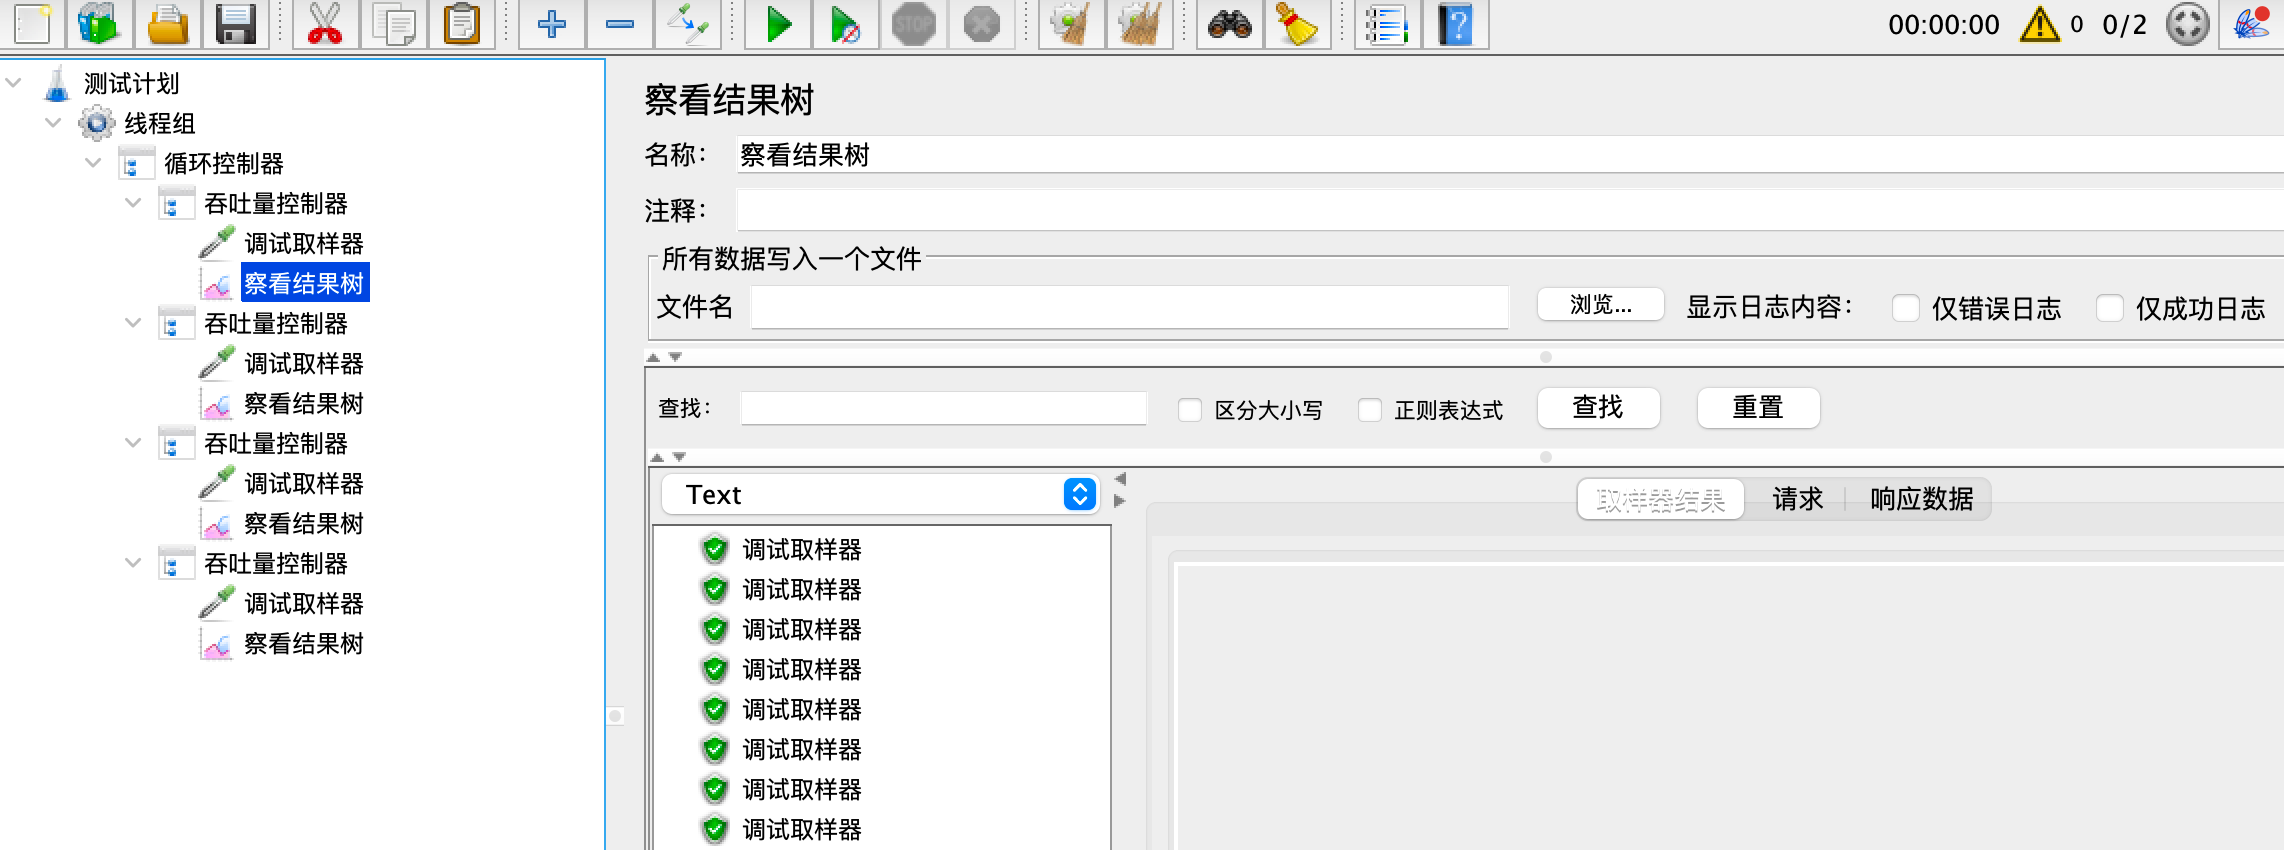2284x850 pixels.
Task: Collapse the last 吞吐量控制器 node
Action: [x=133, y=563]
